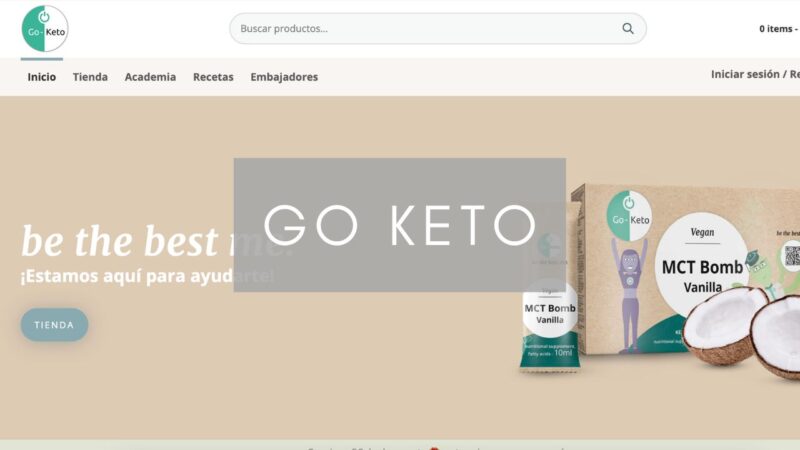Focus the Buscar productos search field
This screenshot has width=800, height=450.
point(438,29)
